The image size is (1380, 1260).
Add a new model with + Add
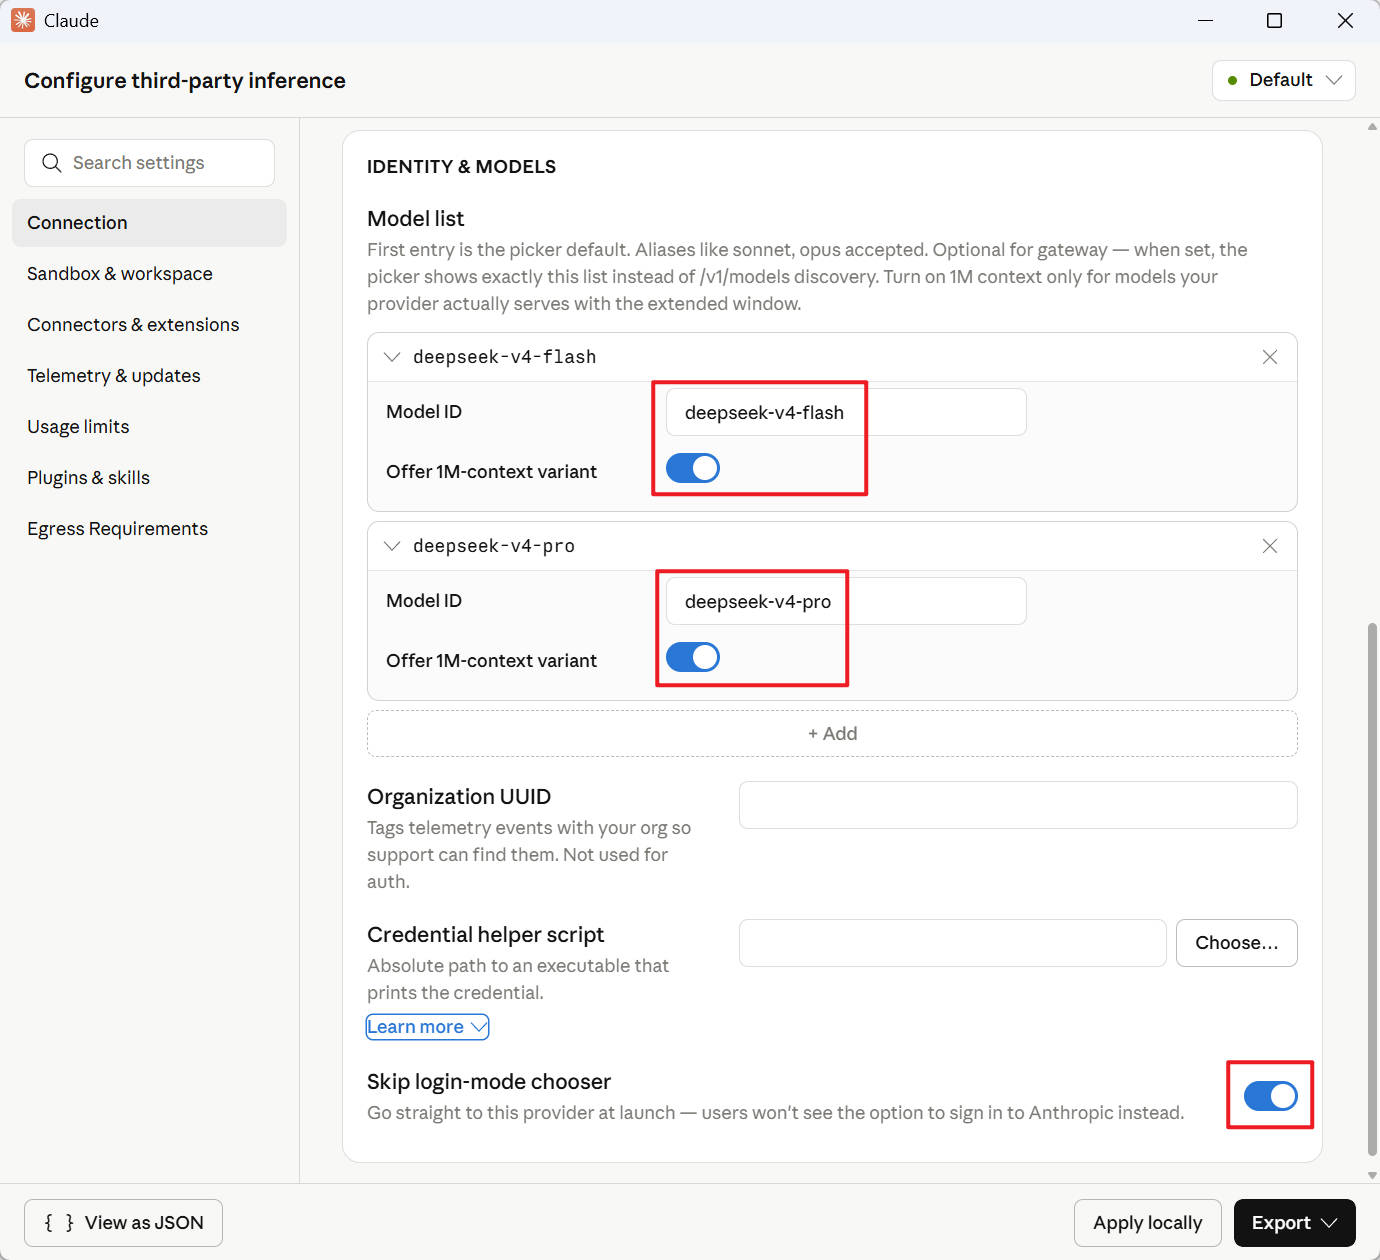[832, 734]
